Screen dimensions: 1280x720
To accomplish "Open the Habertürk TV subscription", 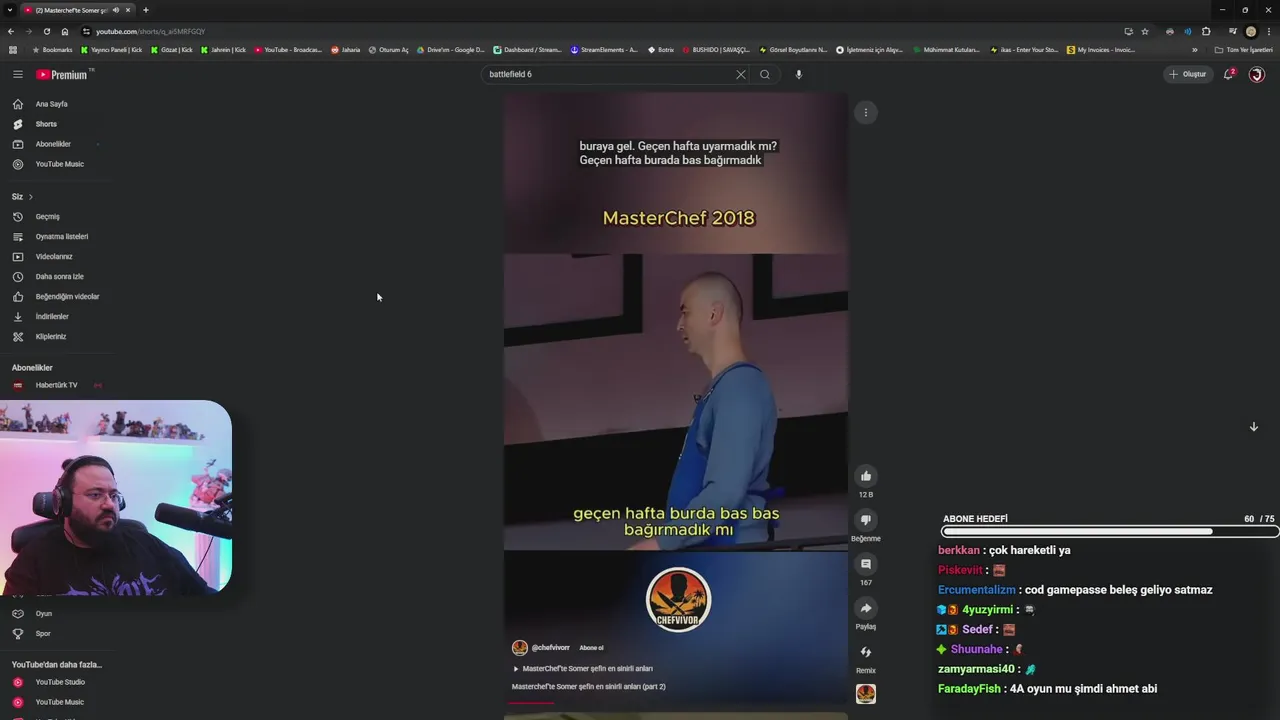I will [x=56, y=385].
